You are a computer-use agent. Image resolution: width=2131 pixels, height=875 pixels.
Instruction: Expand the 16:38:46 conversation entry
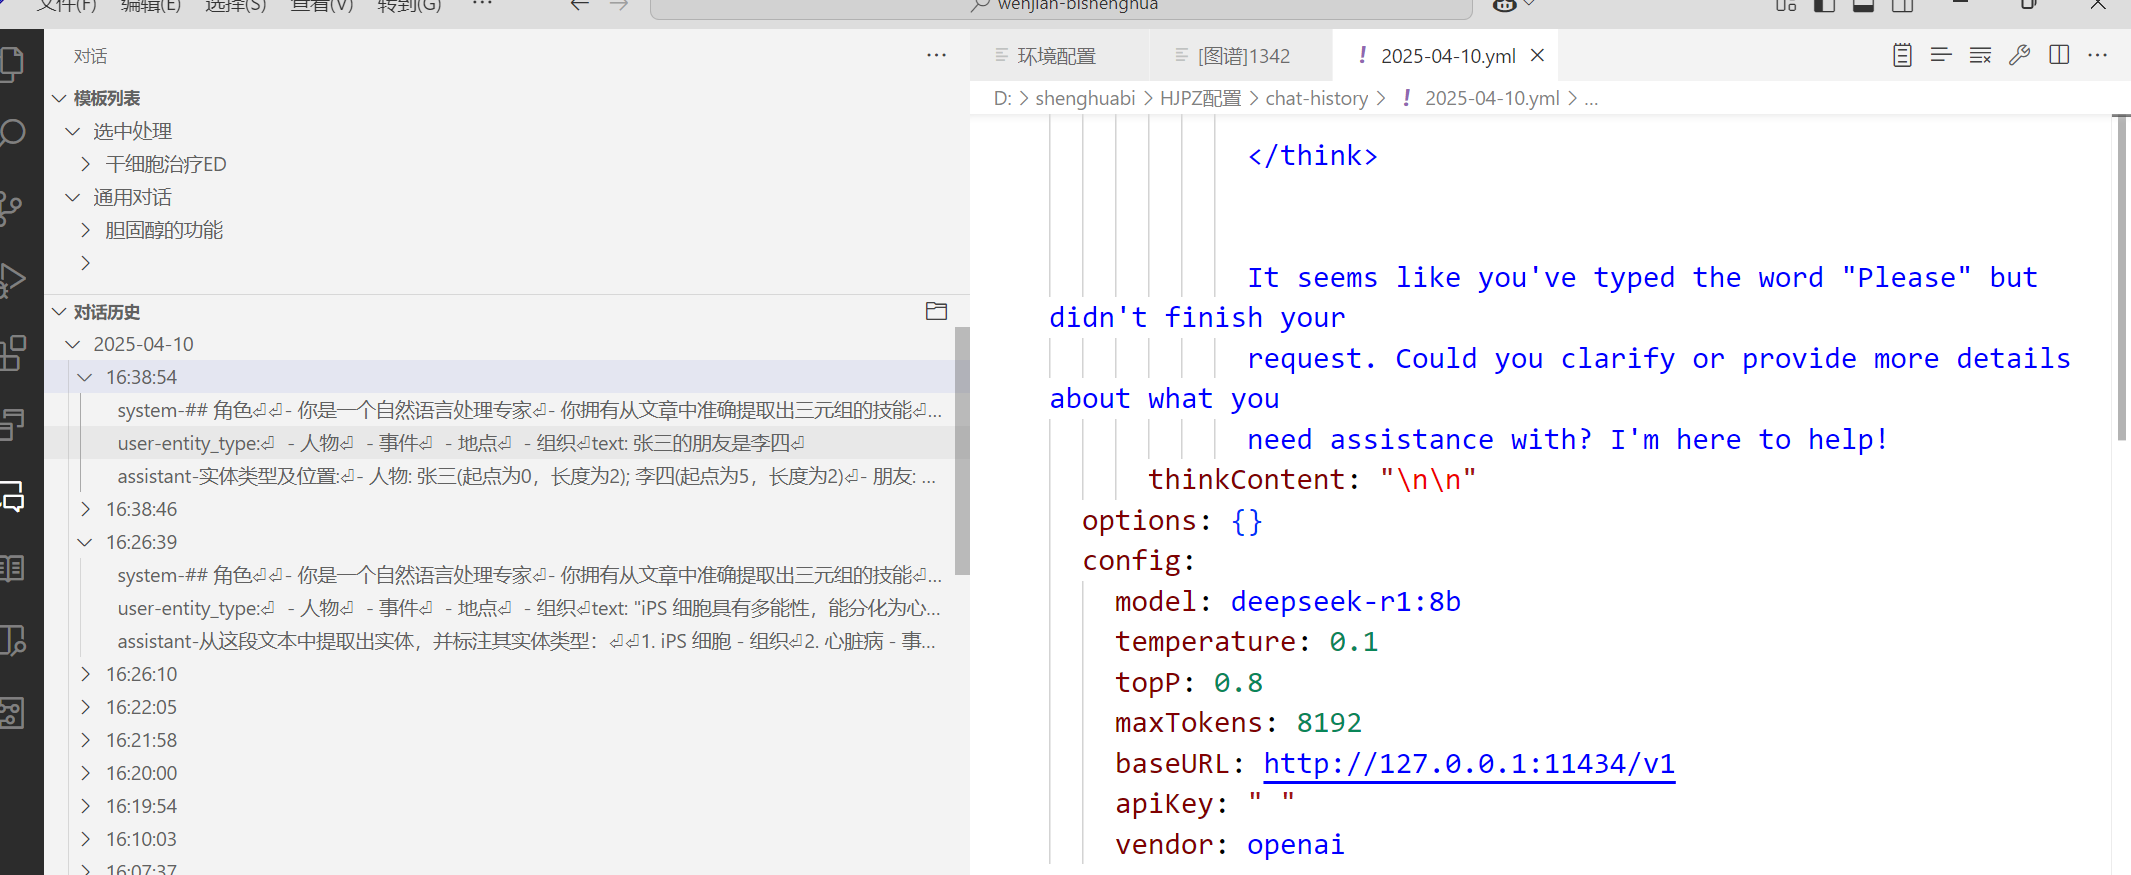click(x=141, y=509)
